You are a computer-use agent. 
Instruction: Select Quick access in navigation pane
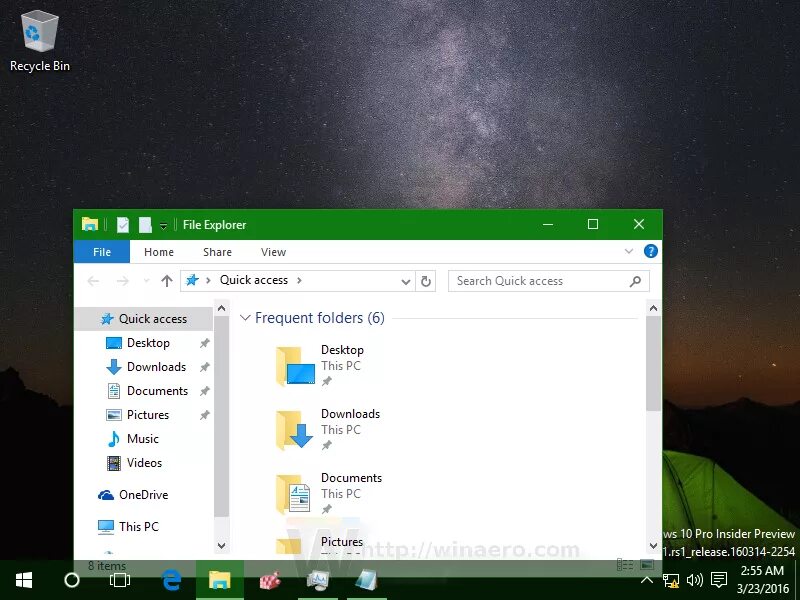(144, 319)
